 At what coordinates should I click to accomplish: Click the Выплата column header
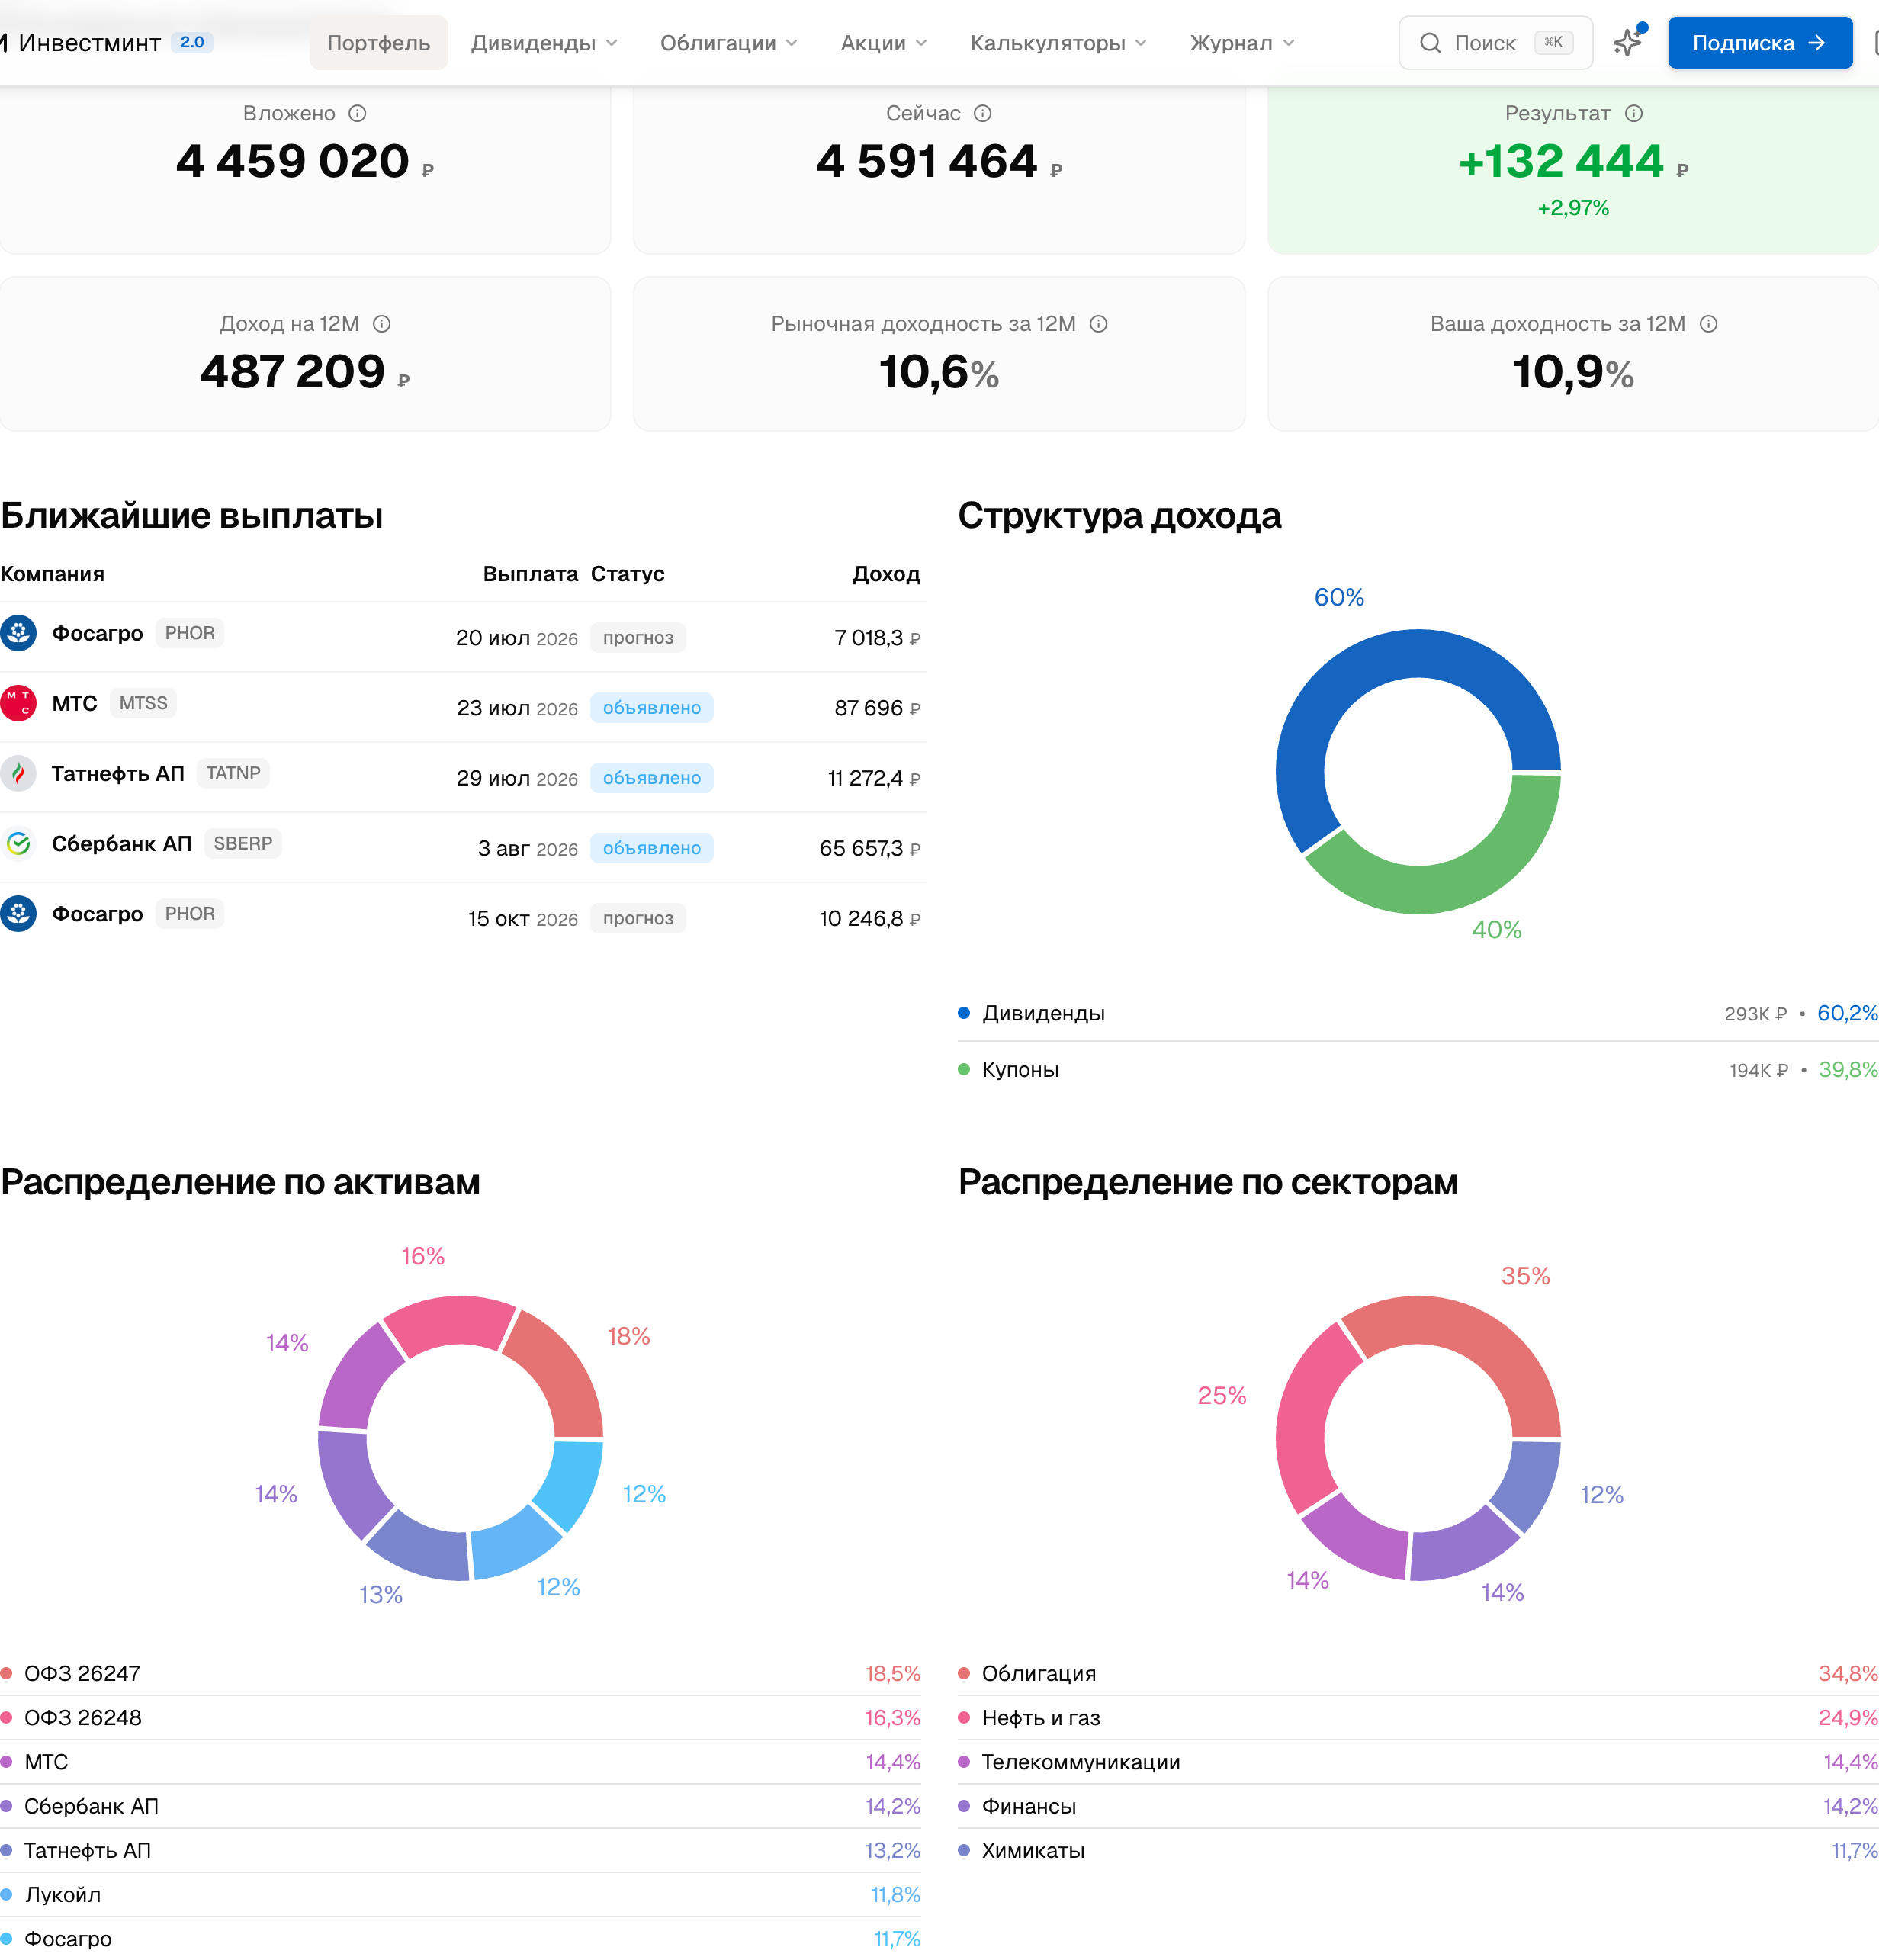[x=530, y=574]
